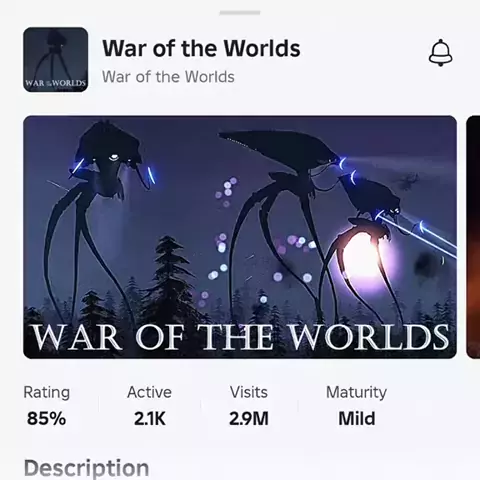This screenshot has width=480, height=480.
Task: Tap the Maturity label
Action: pos(356,393)
